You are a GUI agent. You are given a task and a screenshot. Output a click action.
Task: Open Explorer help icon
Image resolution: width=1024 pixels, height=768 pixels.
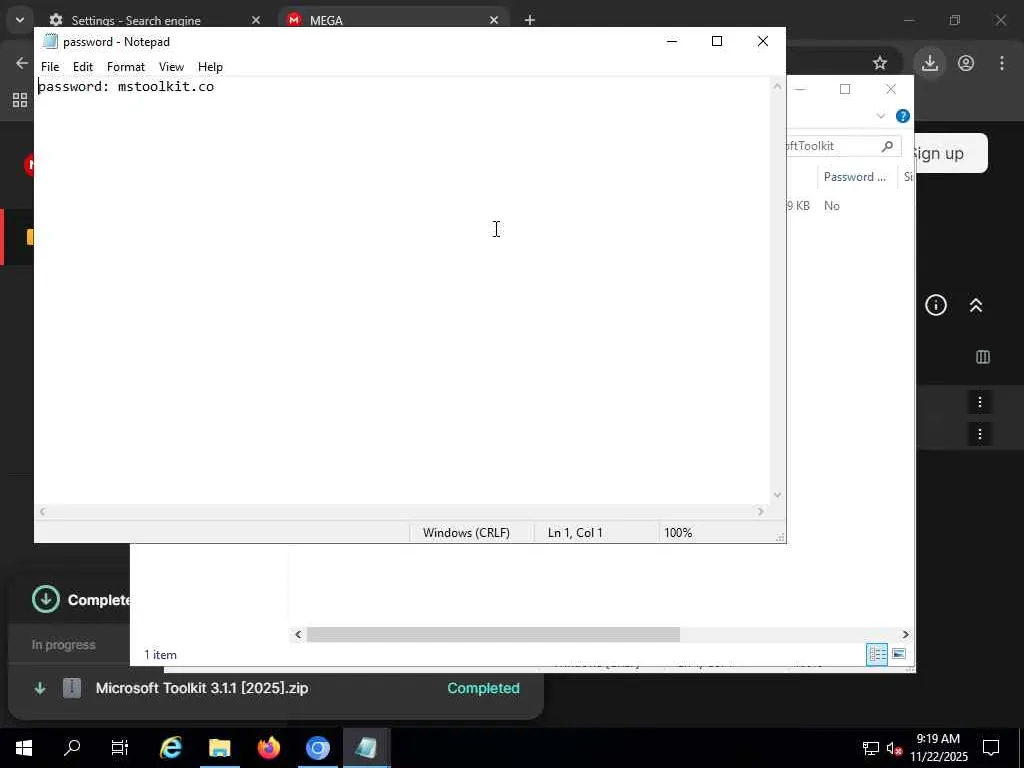click(x=903, y=116)
